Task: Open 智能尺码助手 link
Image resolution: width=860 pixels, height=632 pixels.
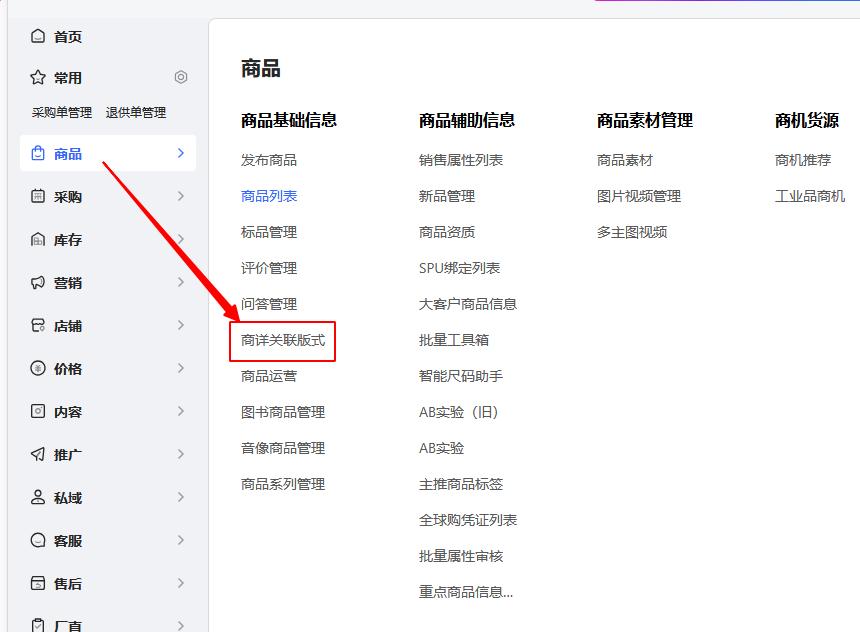Action: click(x=461, y=376)
